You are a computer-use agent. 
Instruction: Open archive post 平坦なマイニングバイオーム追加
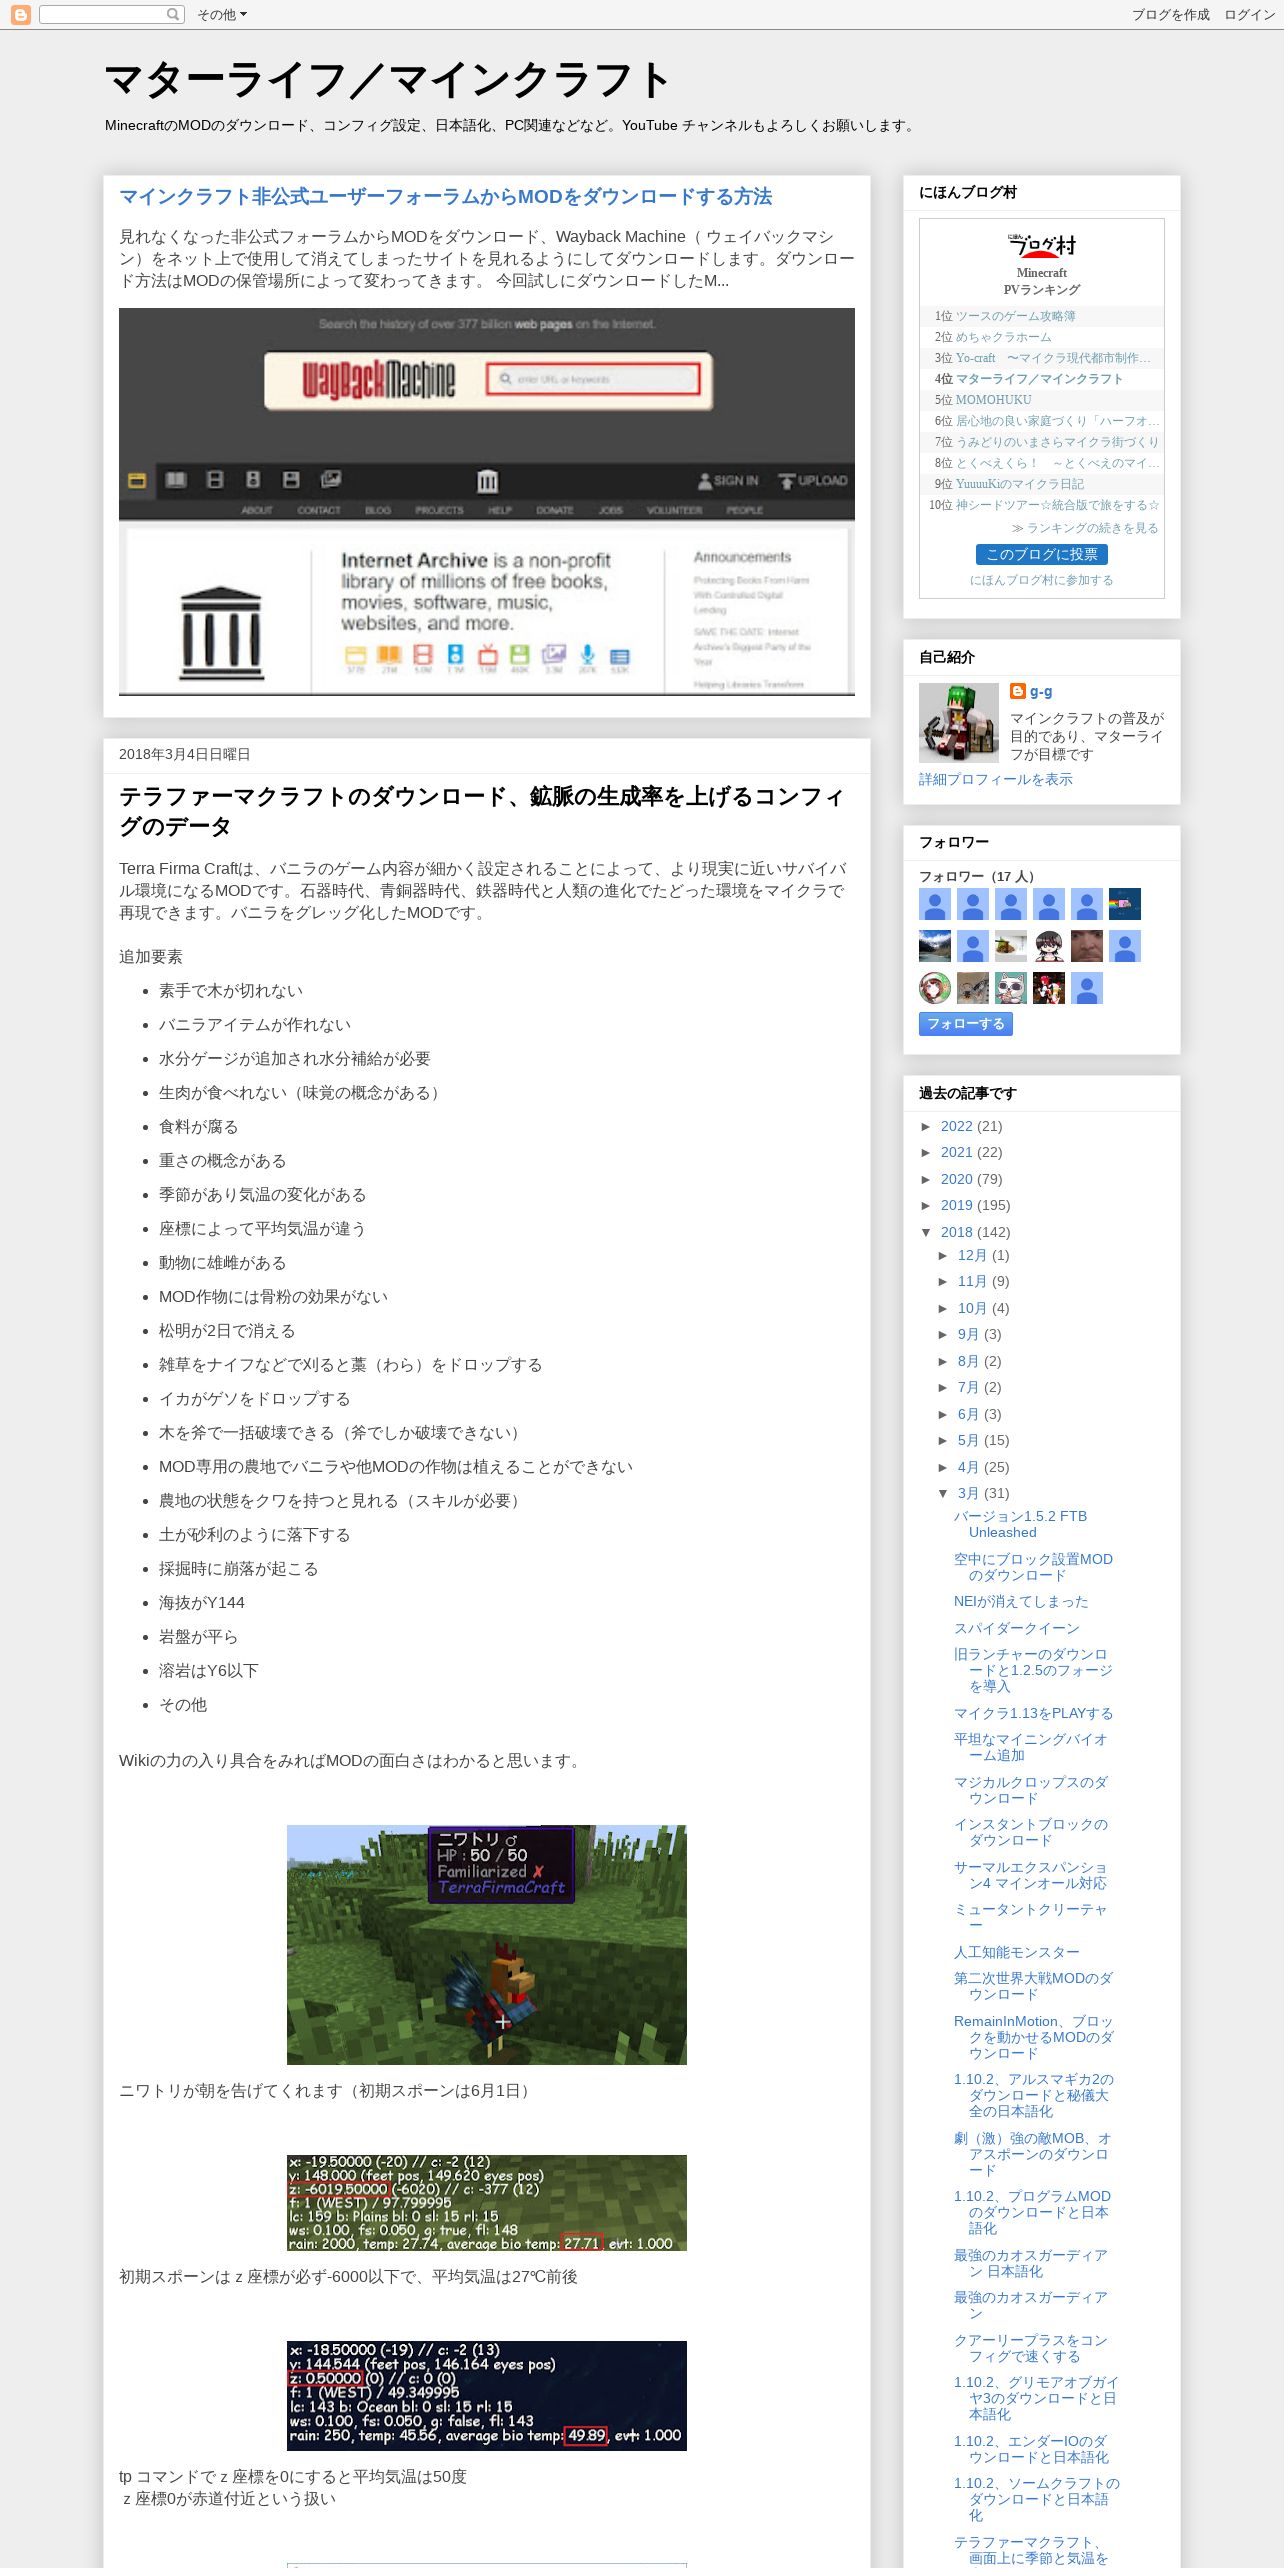coord(1030,1747)
